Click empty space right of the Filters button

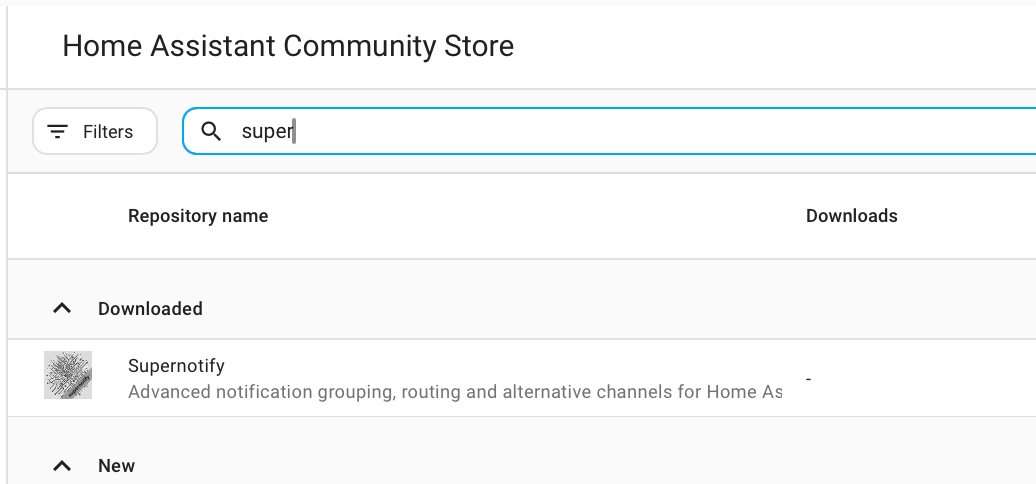point(169,132)
